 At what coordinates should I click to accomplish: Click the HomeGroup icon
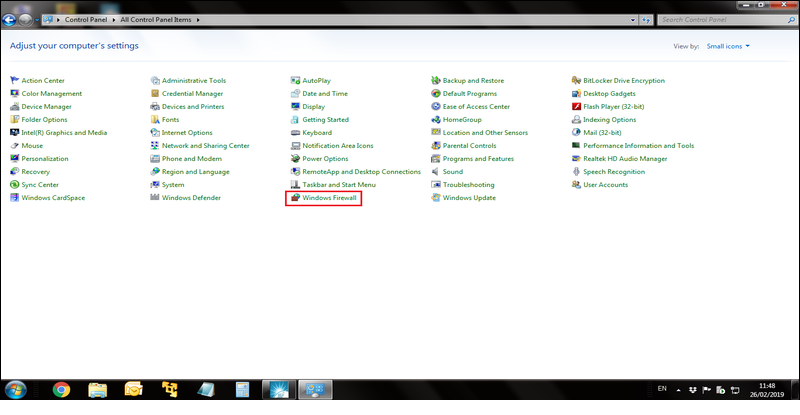point(436,119)
